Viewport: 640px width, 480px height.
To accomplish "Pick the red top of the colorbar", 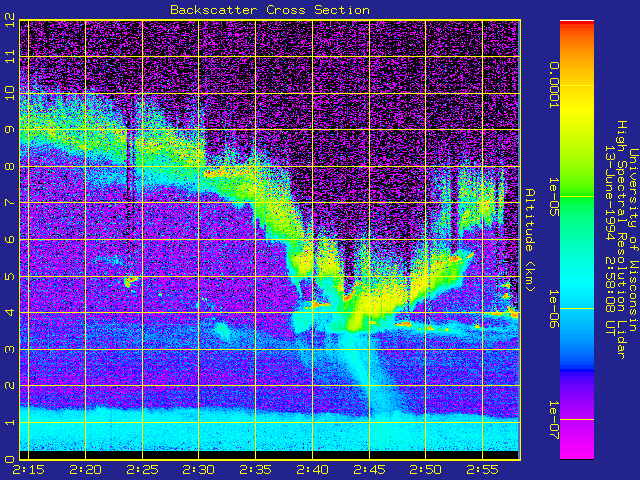I will (x=577, y=25).
